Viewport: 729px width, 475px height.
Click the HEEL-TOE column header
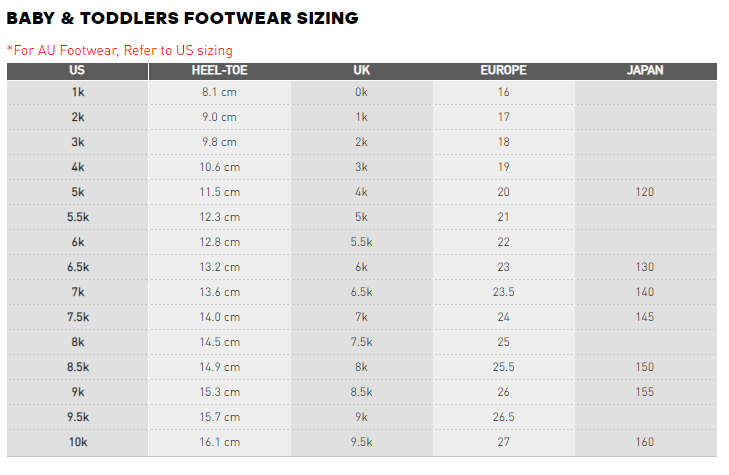click(x=220, y=71)
